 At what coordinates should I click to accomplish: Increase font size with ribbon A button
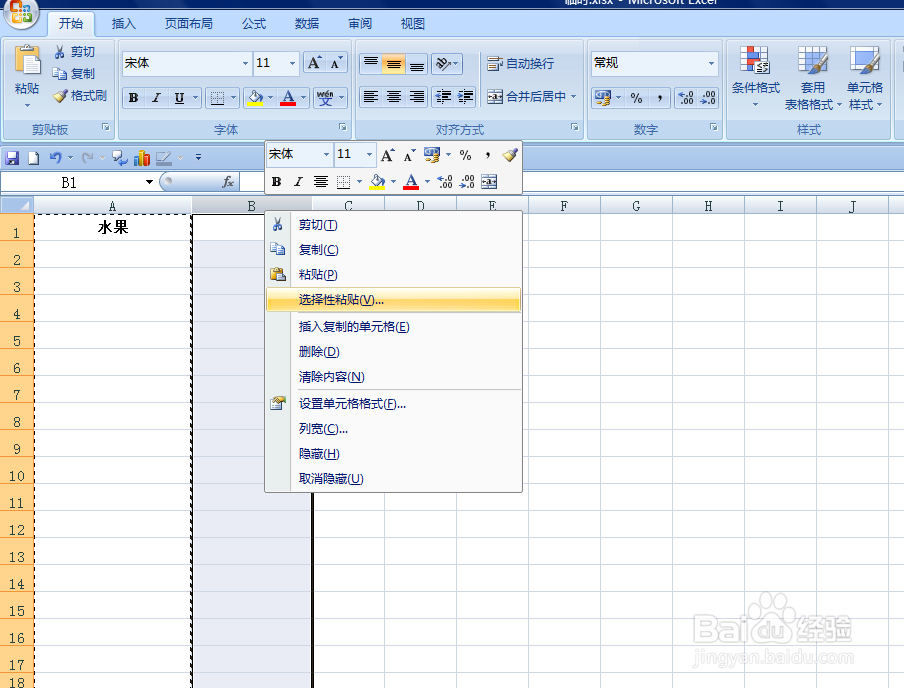click(x=314, y=63)
